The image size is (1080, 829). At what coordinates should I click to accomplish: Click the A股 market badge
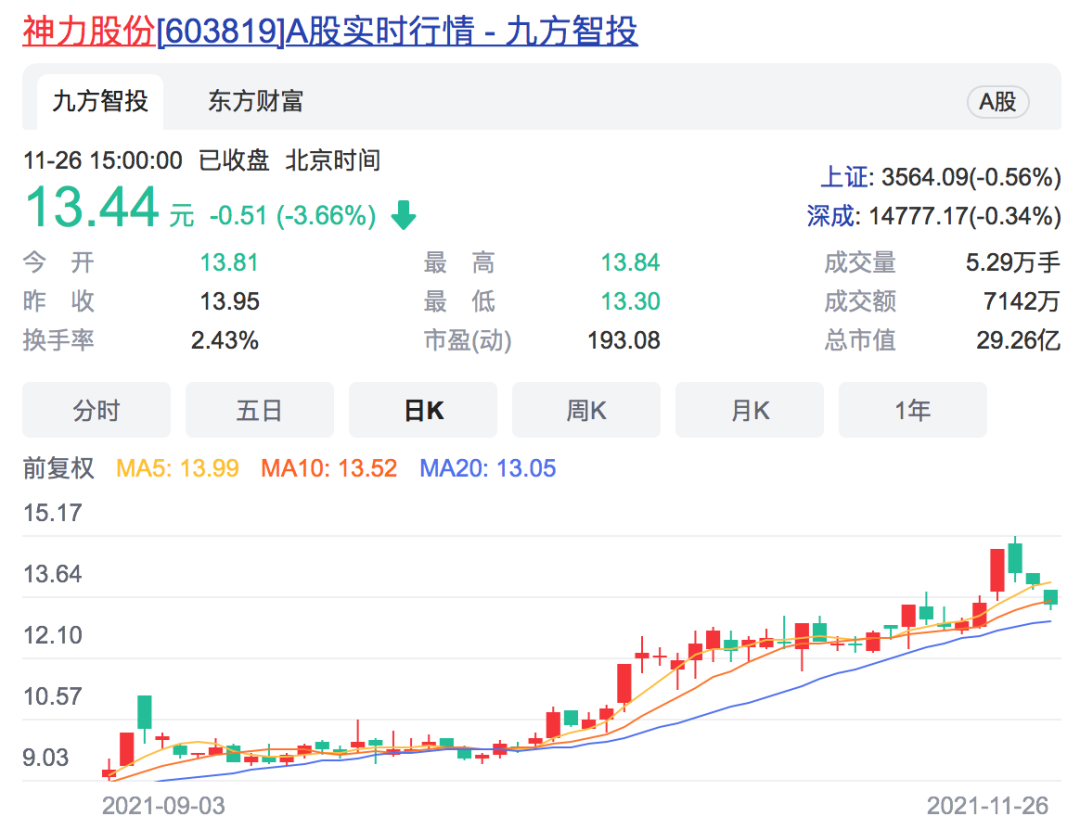click(x=997, y=101)
